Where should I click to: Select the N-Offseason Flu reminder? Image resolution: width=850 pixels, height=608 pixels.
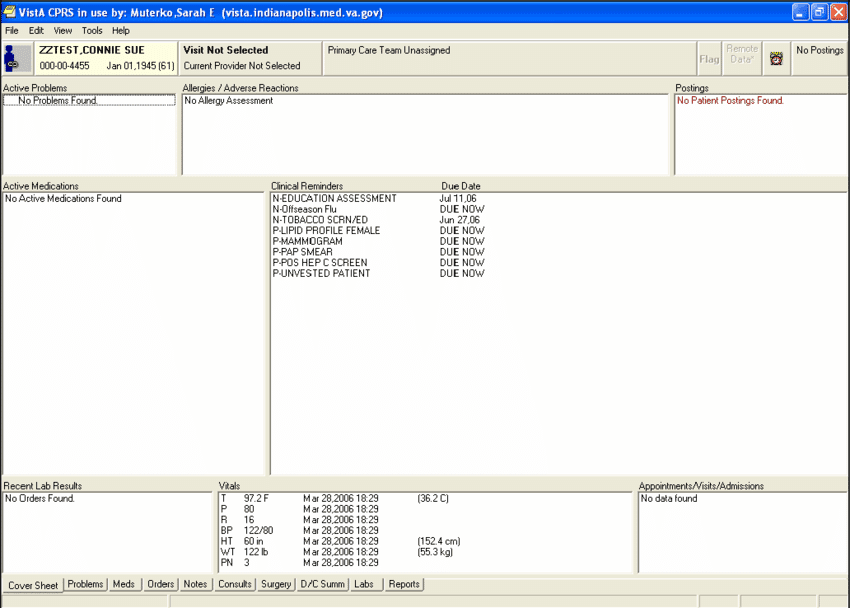point(304,209)
